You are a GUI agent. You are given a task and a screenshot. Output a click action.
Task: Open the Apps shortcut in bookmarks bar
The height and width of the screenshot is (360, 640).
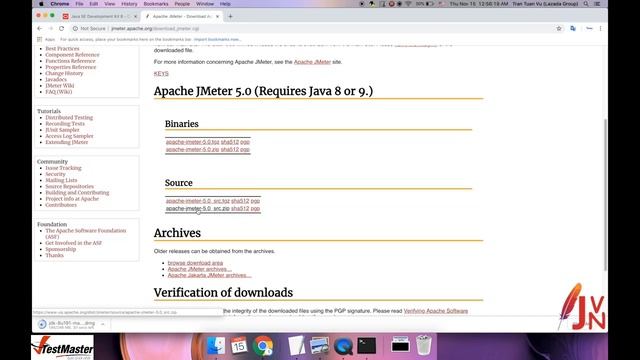tap(46, 40)
